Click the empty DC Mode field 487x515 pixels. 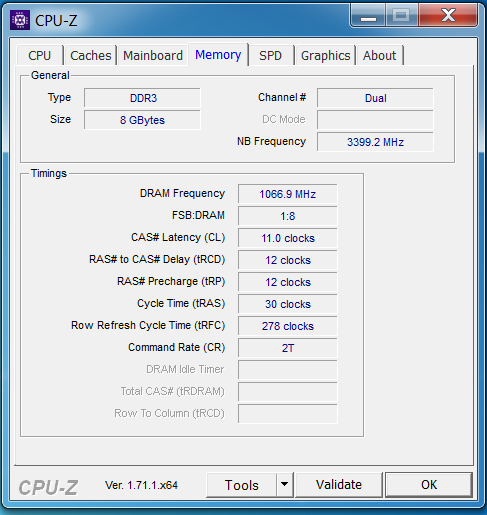pyautogui.click(x=375, y=120)
